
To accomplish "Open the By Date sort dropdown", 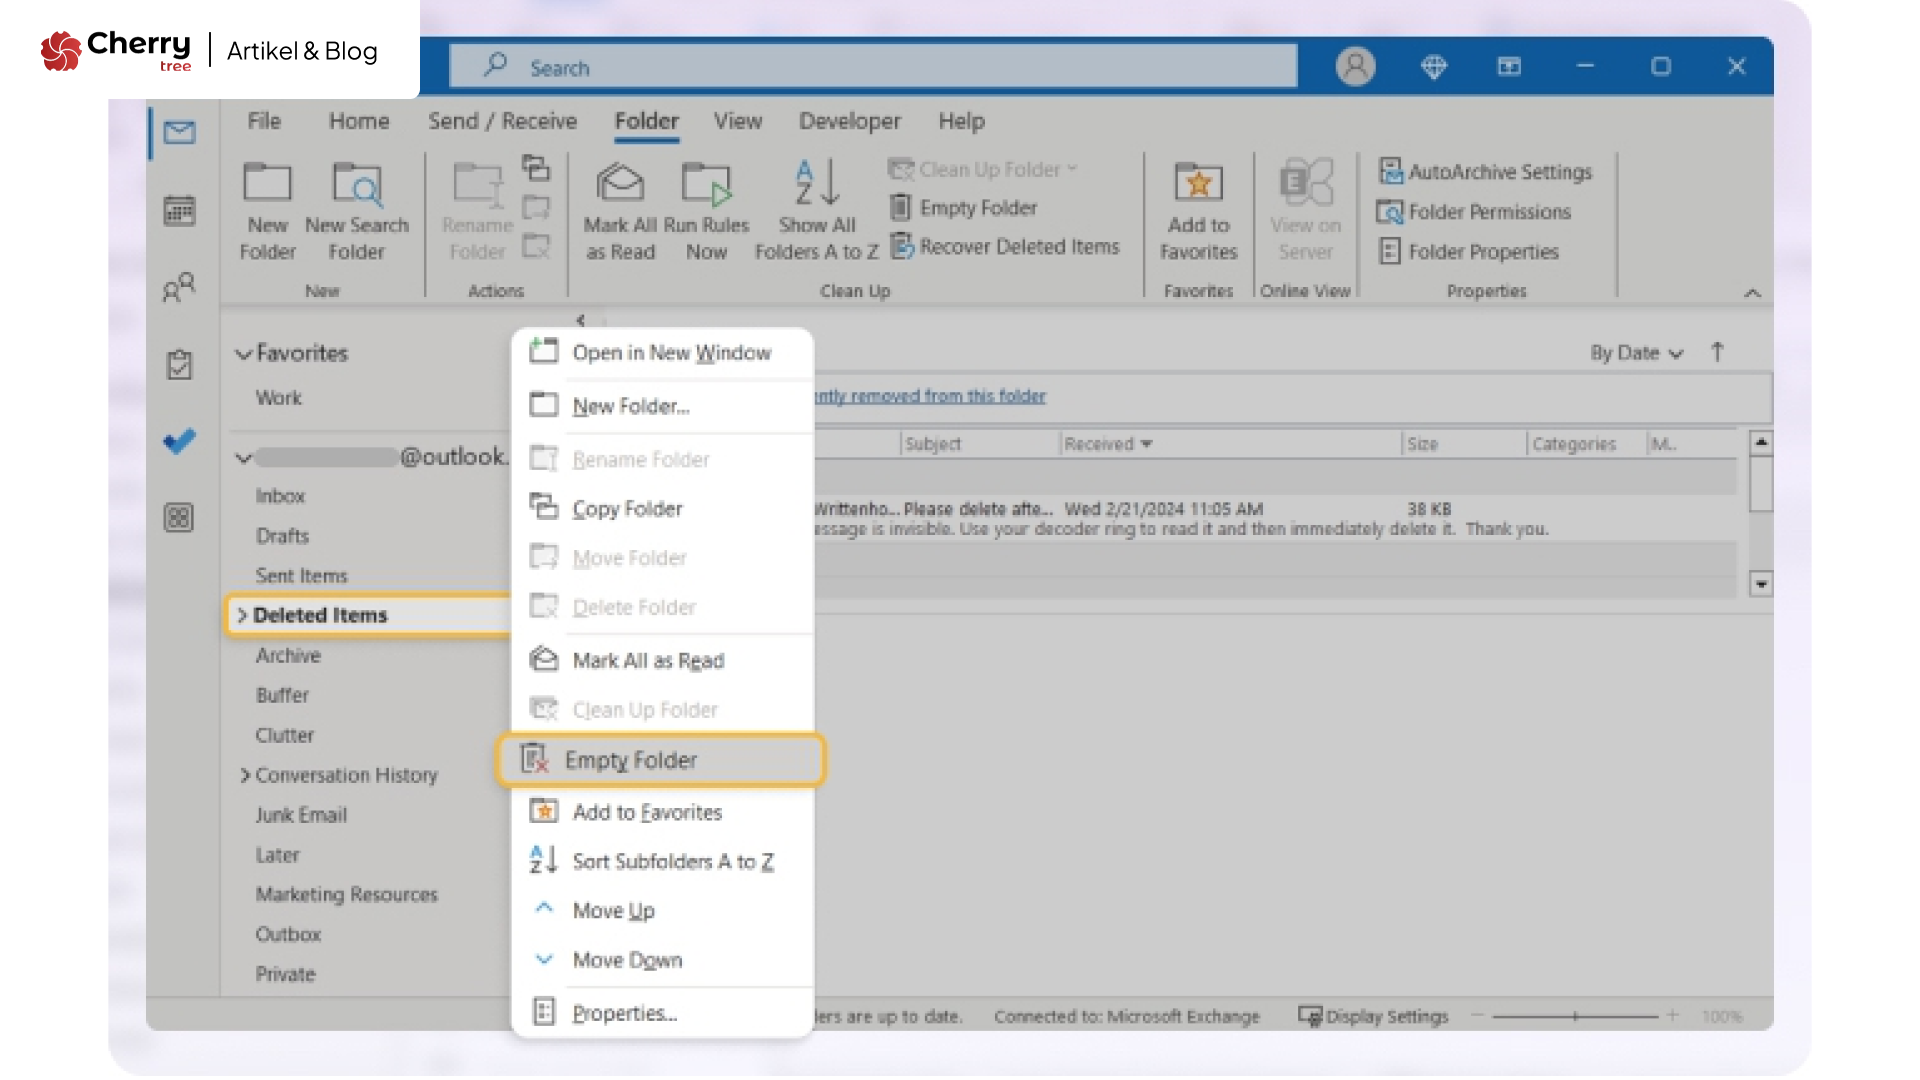I will pyautogui.click(x=1637, y=353).
